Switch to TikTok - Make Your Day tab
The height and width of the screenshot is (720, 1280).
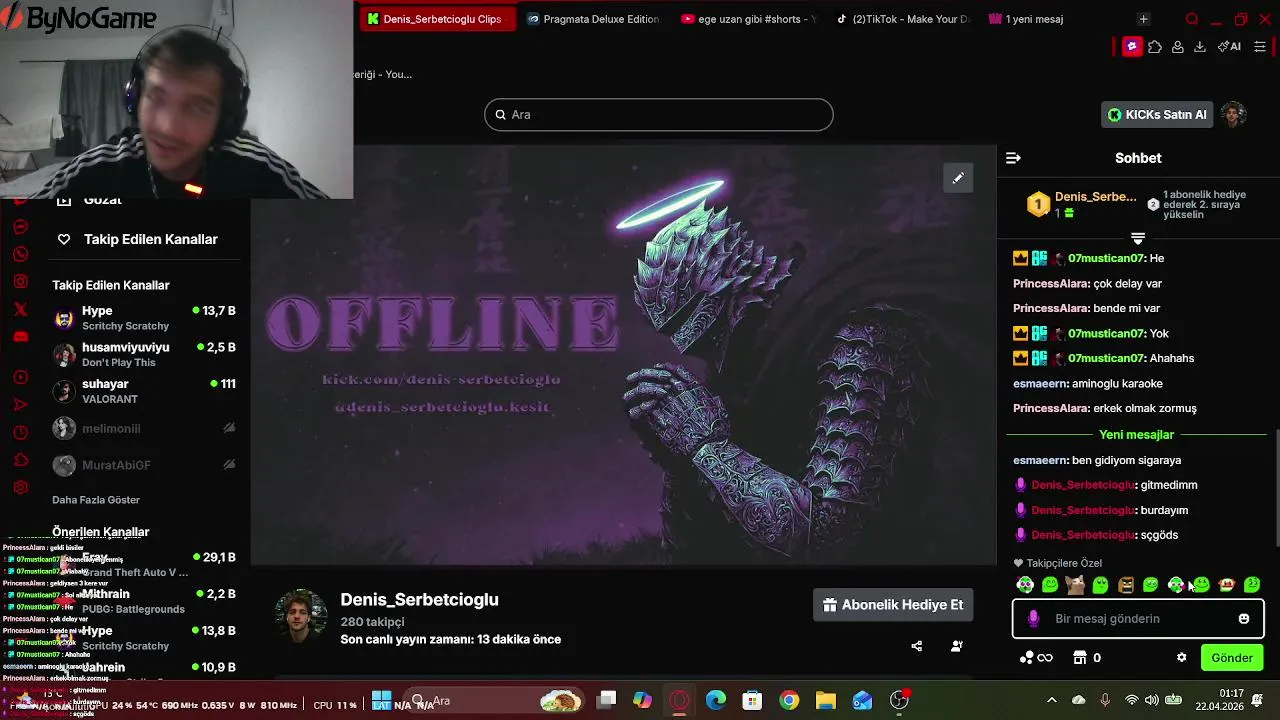pyautogui.click(x=903, y=19)
